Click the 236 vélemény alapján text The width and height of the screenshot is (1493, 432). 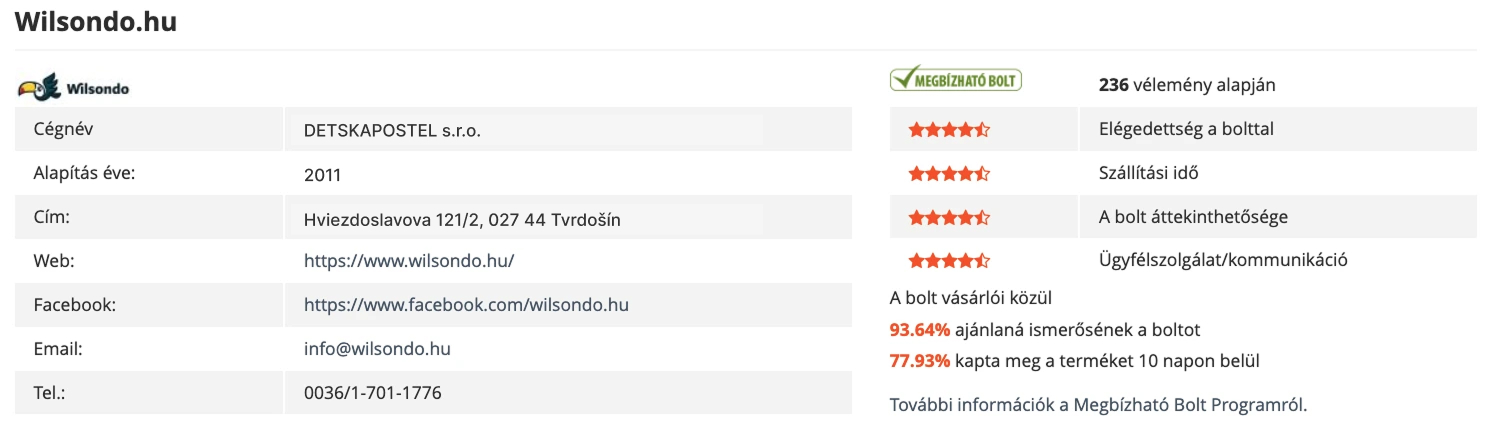pyautogui.click(x=1186, y=85)
